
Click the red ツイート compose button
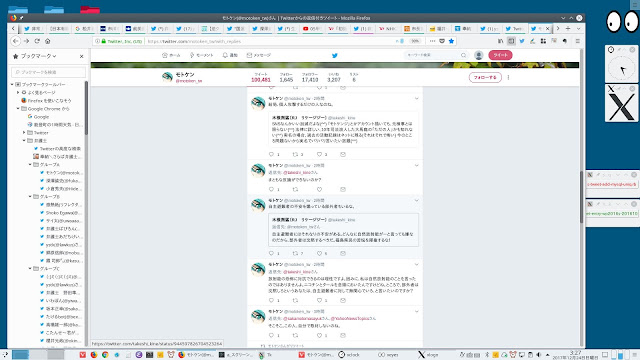click(500, 55)
